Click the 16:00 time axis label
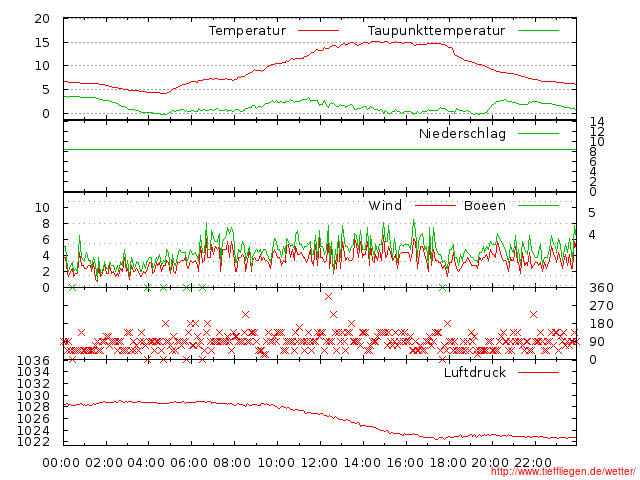Image resolution: width=640 pixels, height=480 pixels. click(x=405, y=463)
